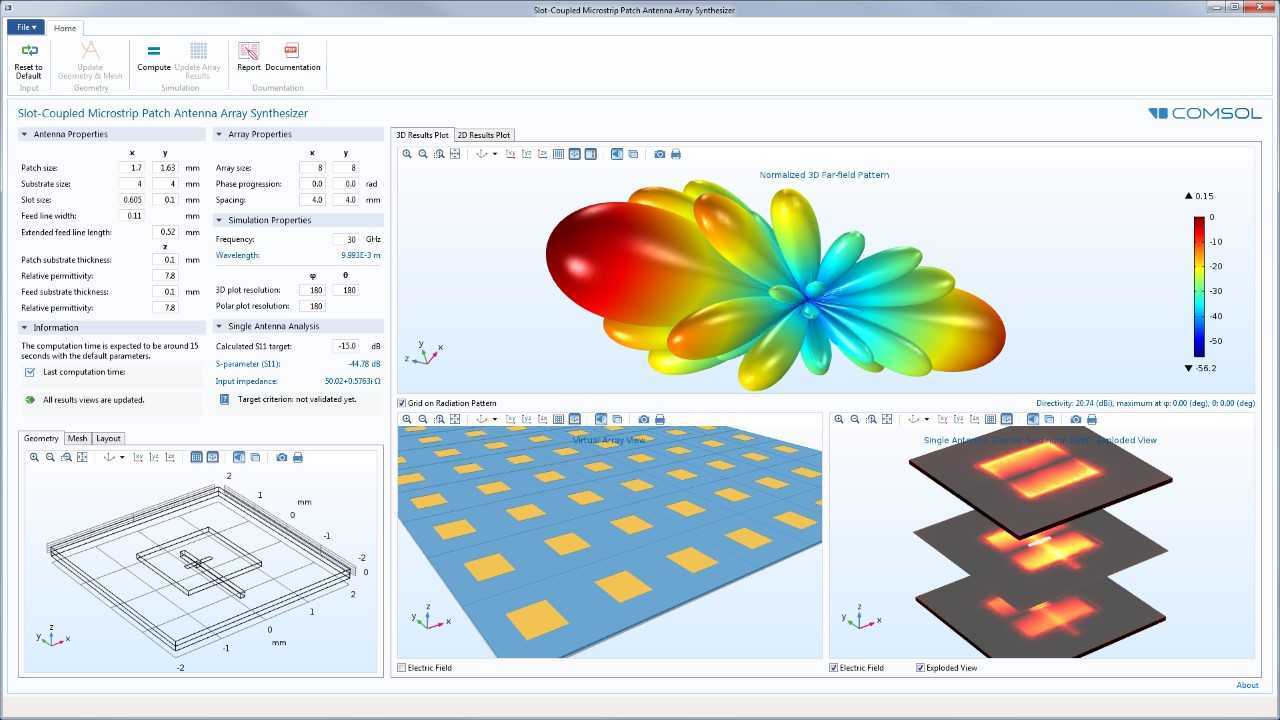Image resolution: width=1280 pixels, height=720 pixels.
Task: Select the Zoom Extents icon in 3D Results toolbar
Action: click(454, 153)
